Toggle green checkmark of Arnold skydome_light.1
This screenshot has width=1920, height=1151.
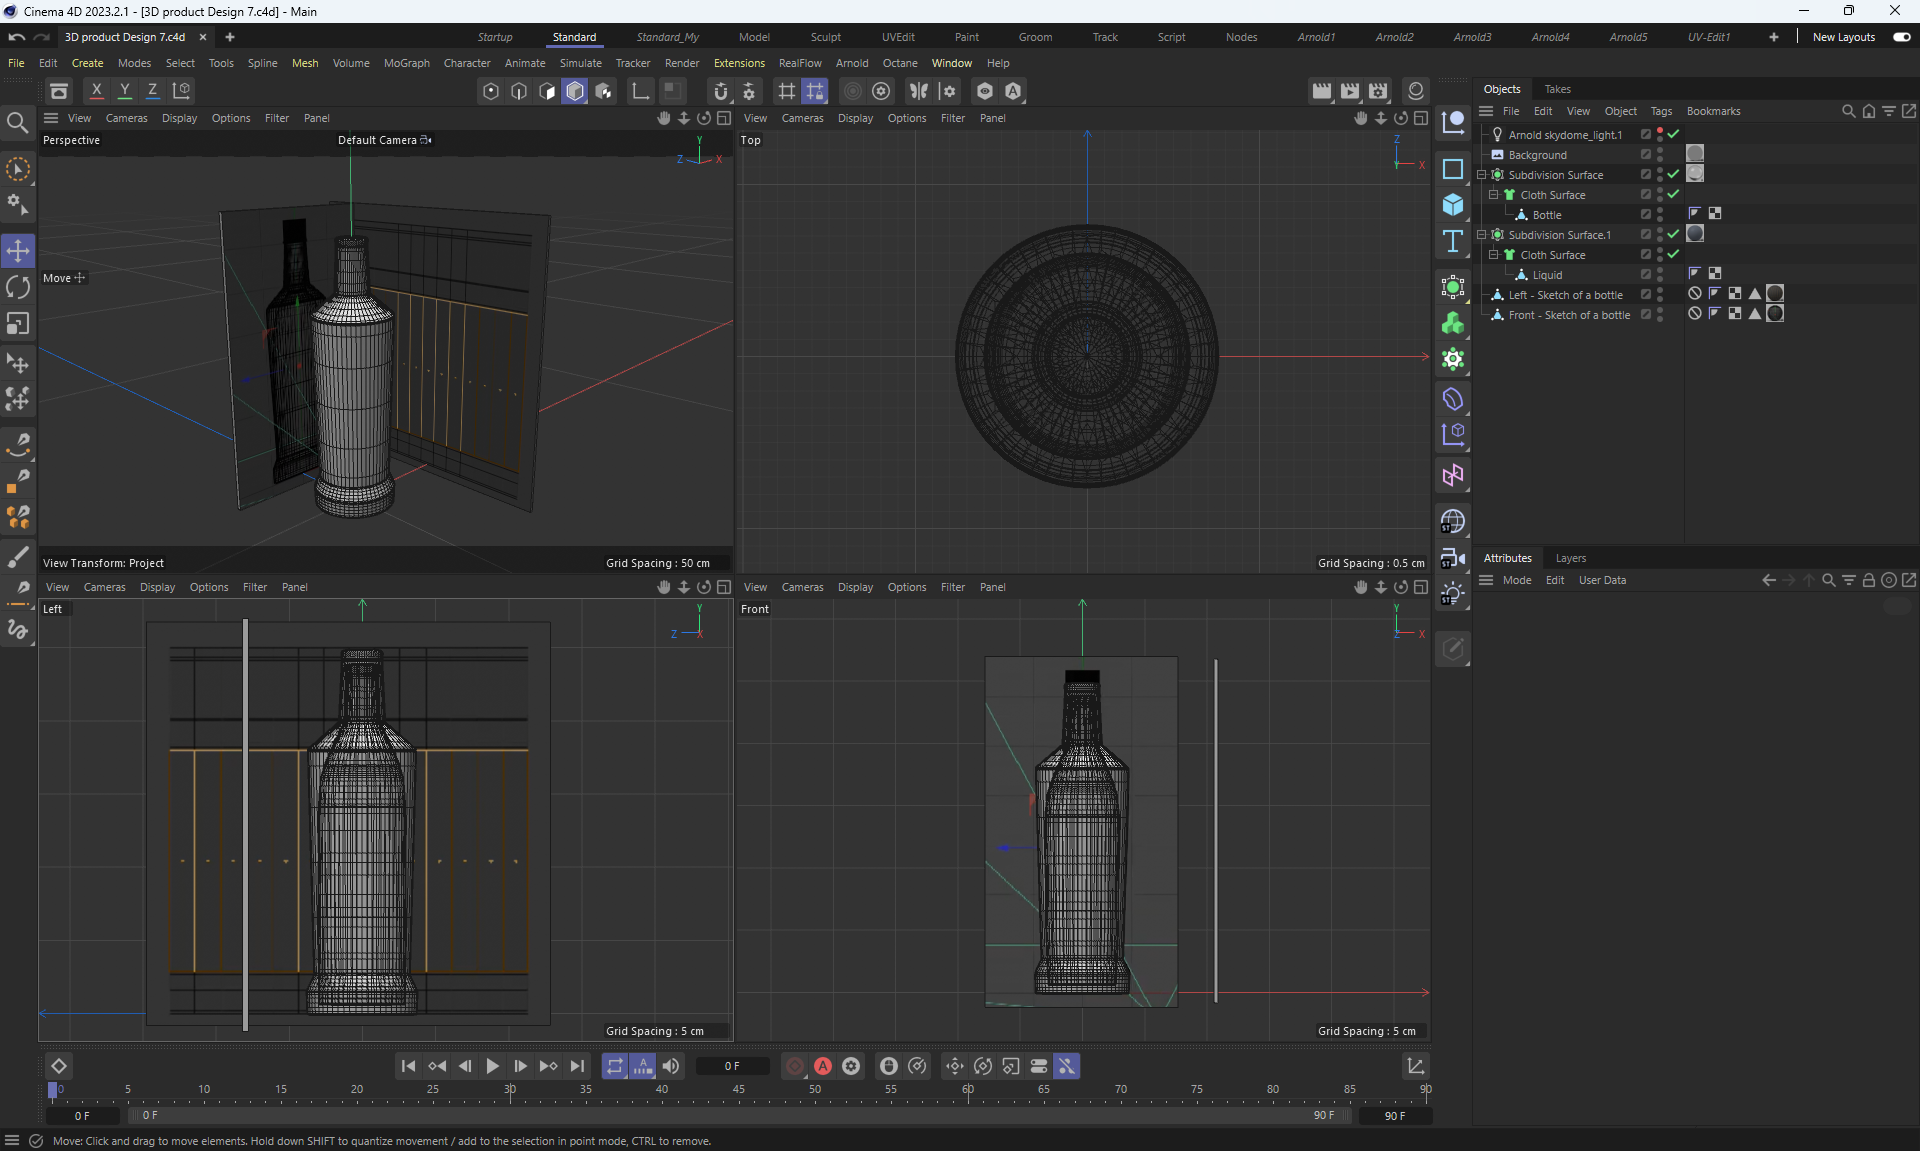pyautogui.click(x=1673, y=134)
